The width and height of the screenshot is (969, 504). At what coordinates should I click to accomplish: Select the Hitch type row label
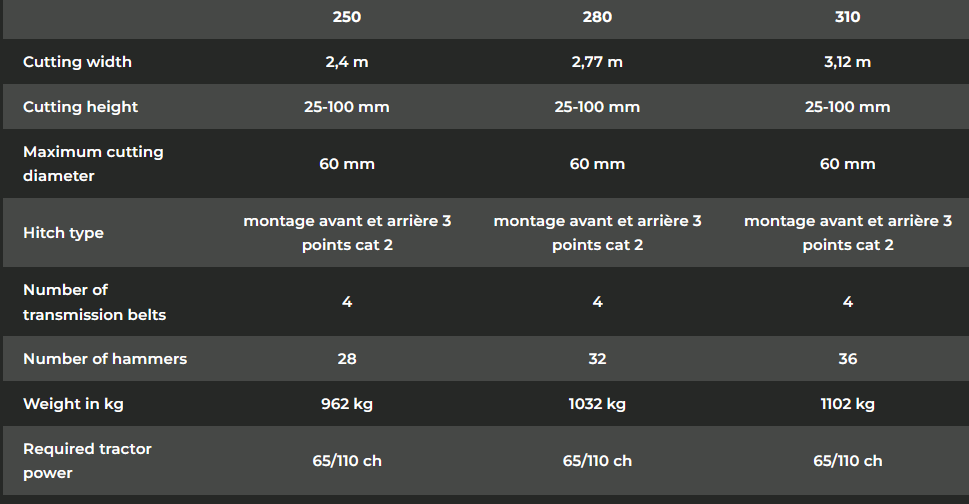[63, 233]
